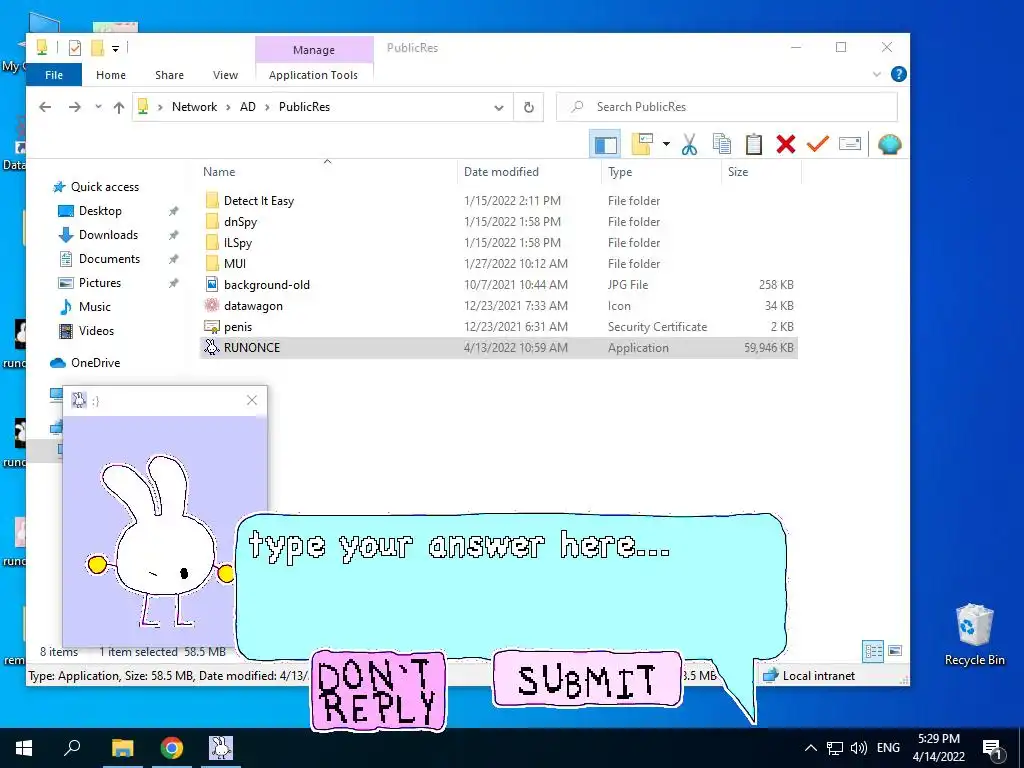Open the Application Tools tab
Screen dimensions: 1024x768
click(313, 75)
